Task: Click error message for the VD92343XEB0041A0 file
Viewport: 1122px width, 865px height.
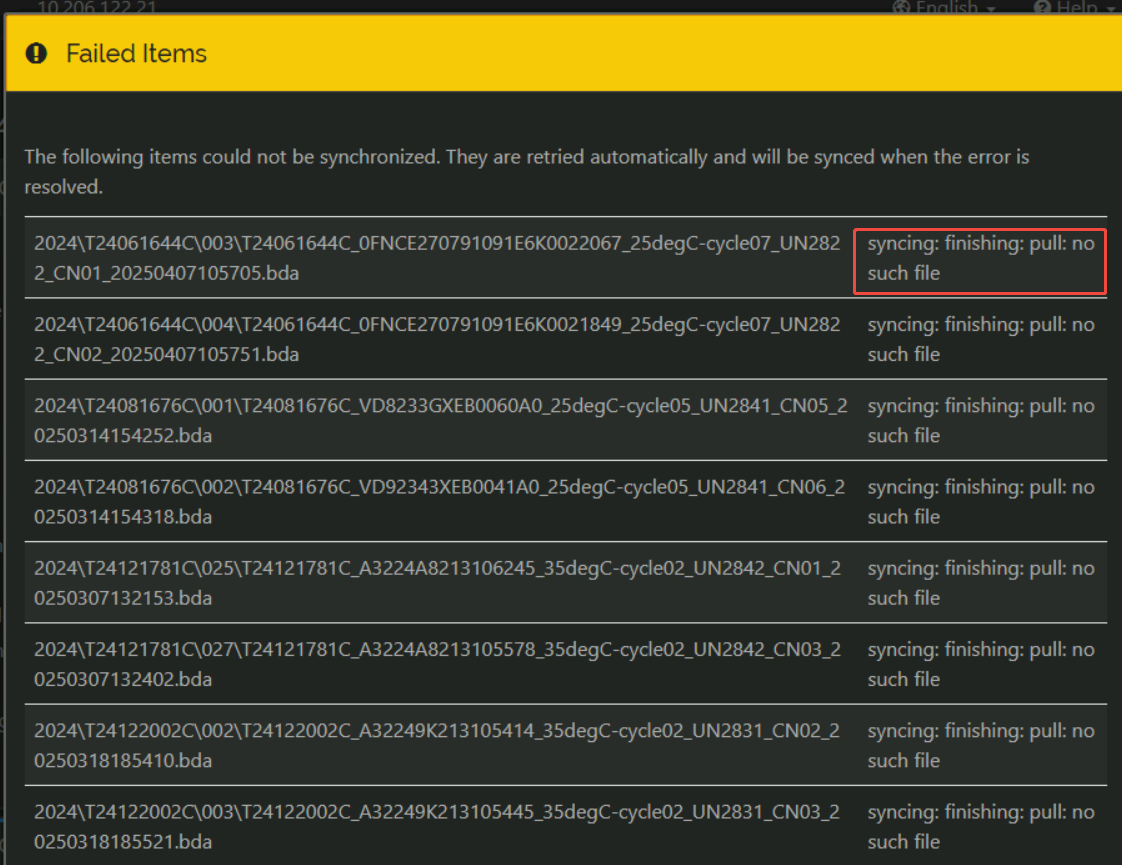Action: (980, 502)
